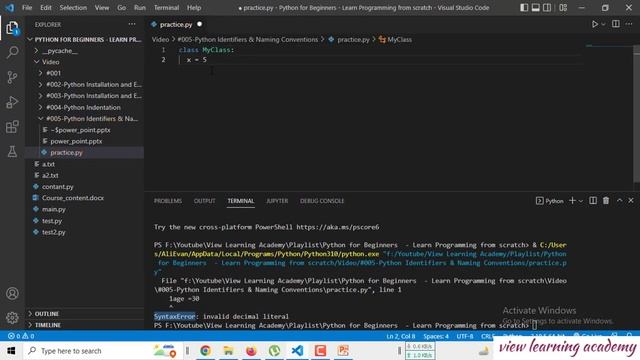Image resolution: width=640 pixels, height=360 pixels.
Task: Click MyClass breadcrumb item
Action: pyautogui.click(x=396, y=40)
